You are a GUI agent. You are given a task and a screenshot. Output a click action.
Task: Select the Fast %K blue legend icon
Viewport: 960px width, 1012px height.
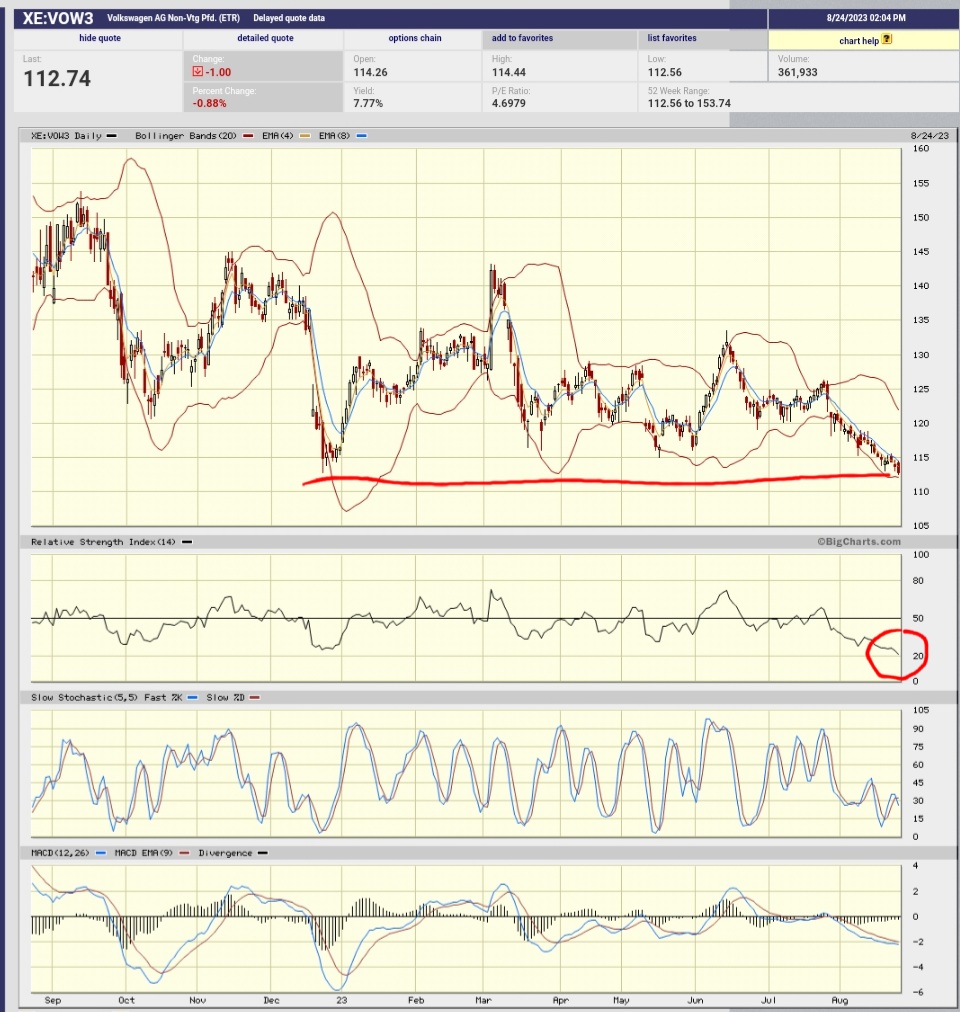point(192,697)
